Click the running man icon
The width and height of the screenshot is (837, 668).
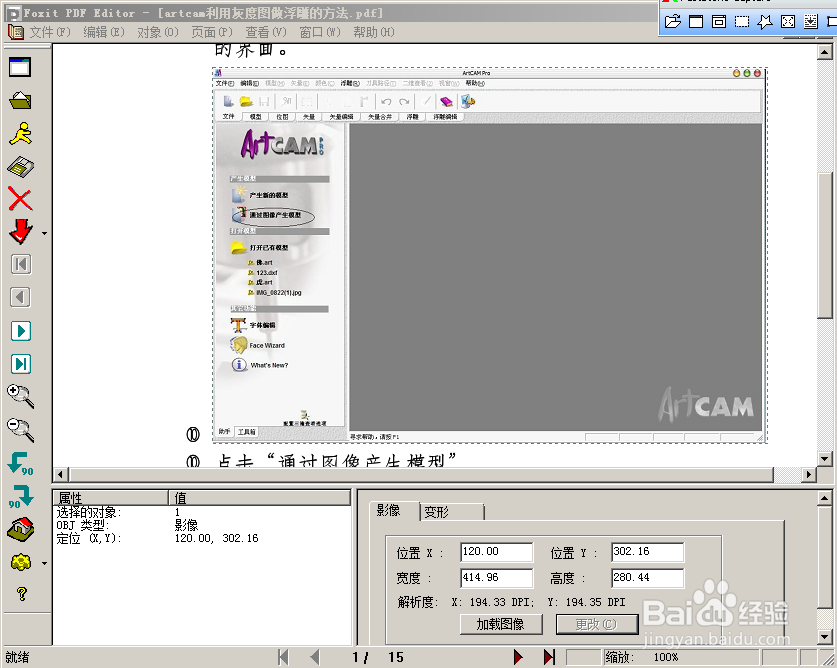click(20, 133)
